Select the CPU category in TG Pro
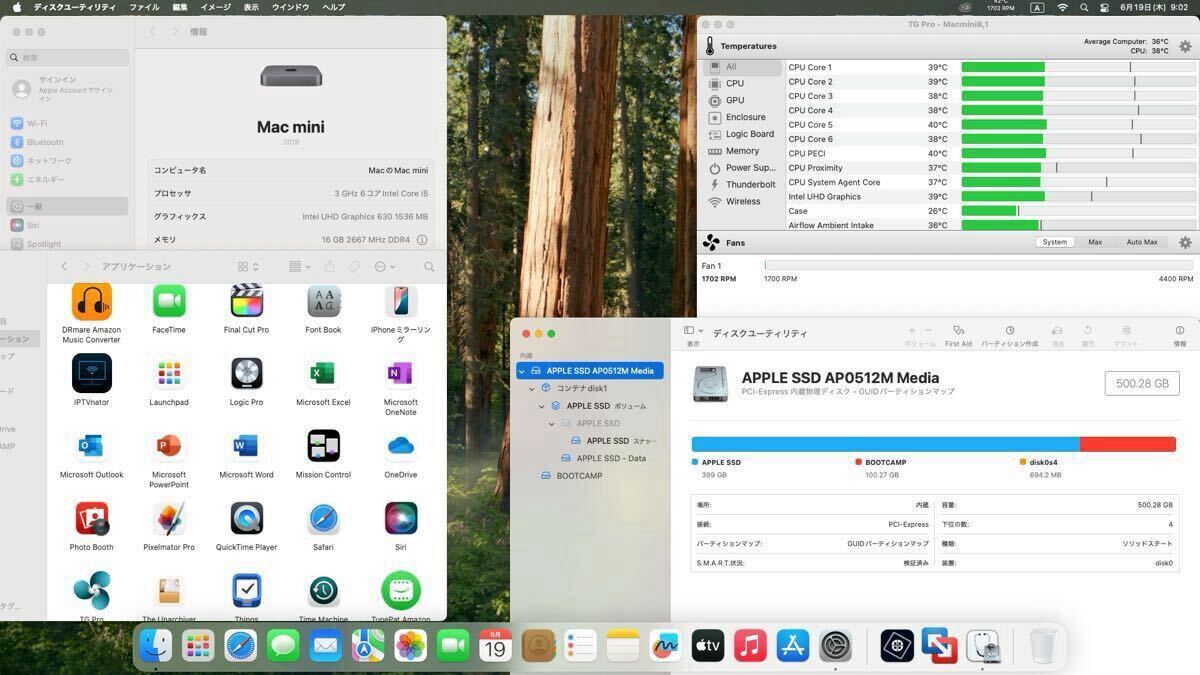This screenshot has height=675, width=1200. coord(743,84)
